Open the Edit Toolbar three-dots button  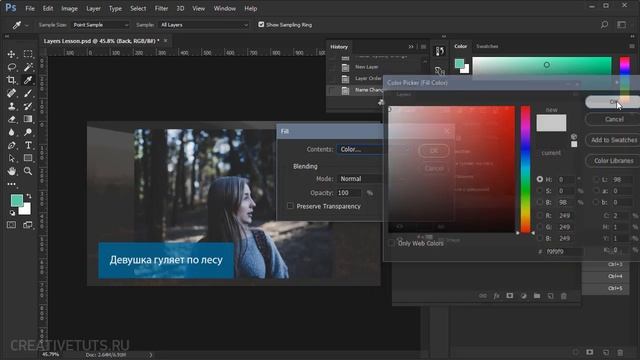pyautogui.click(x=11, y=184)
